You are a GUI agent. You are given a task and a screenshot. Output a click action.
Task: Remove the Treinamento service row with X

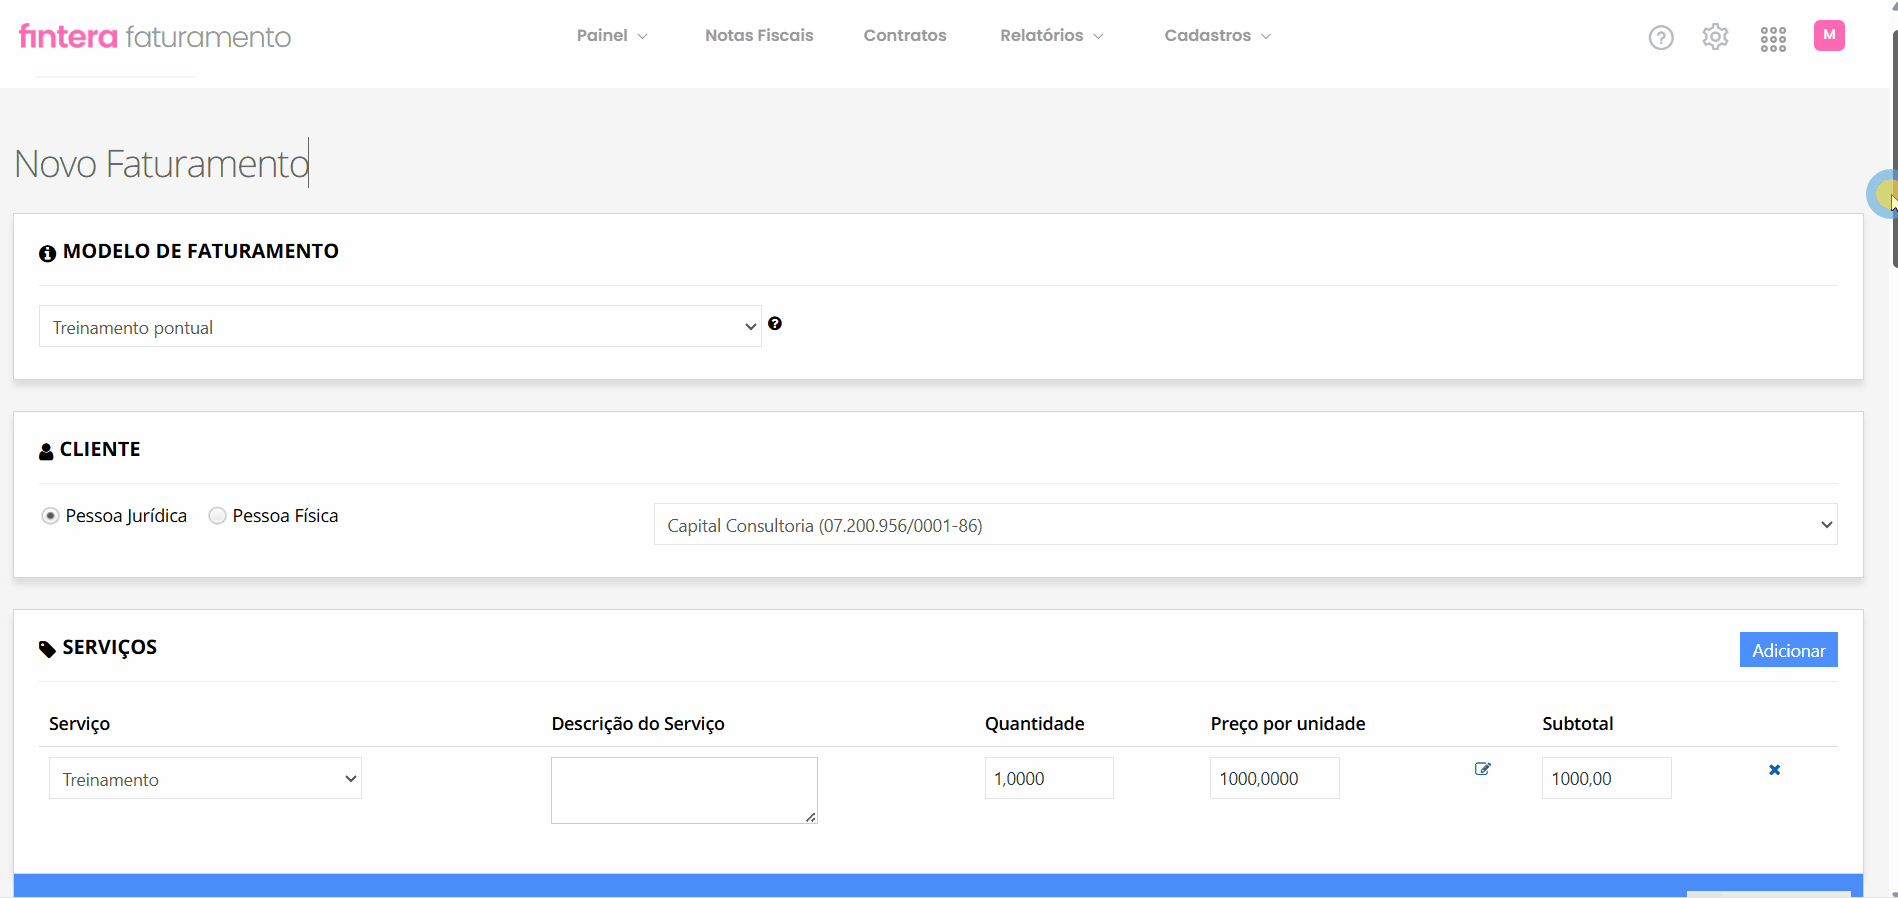click(x=1774, y=770)
